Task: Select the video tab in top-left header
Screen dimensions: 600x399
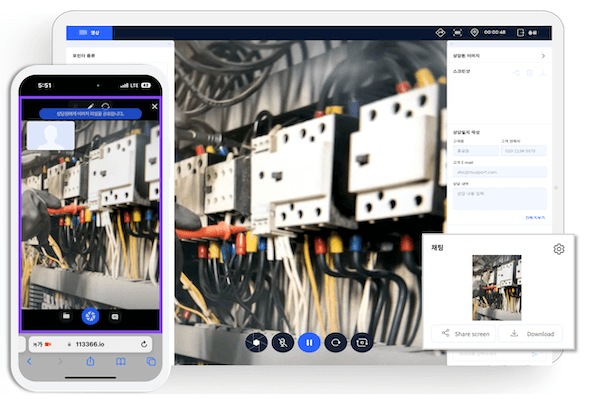Action: 89,33
